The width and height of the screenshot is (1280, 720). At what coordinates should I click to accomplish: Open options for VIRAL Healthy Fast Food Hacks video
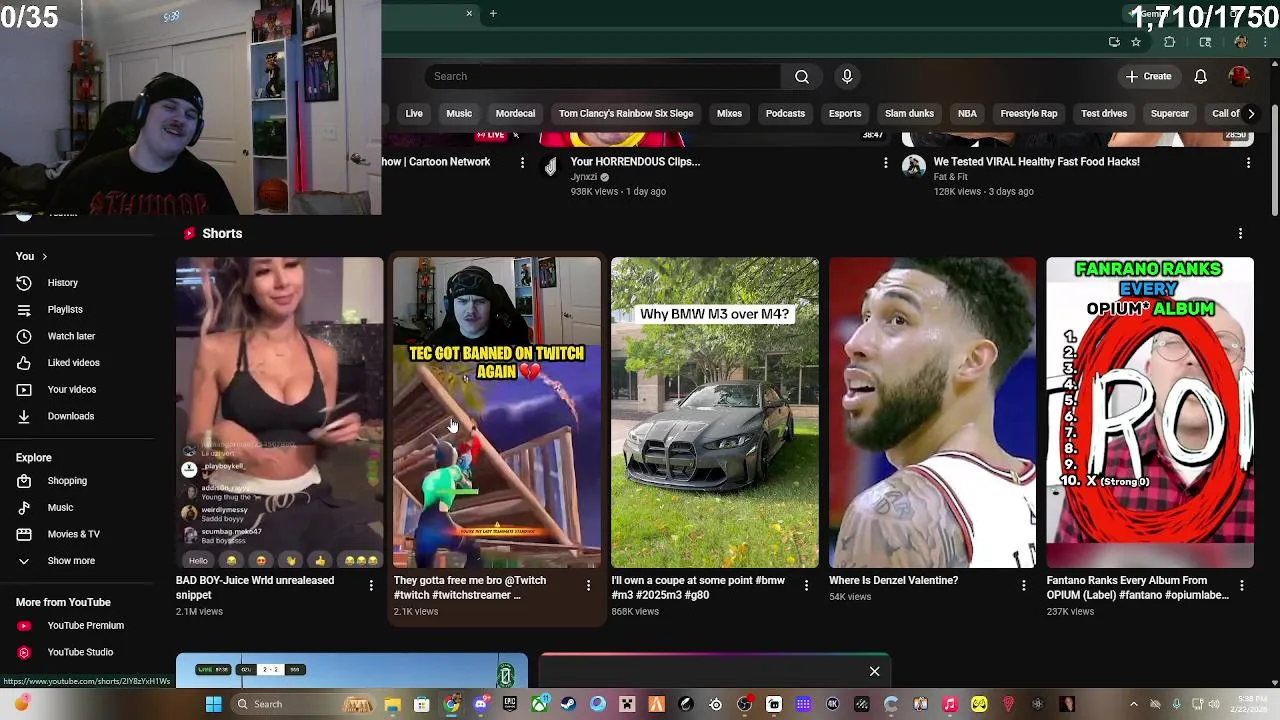click(x=1248, y=162)
